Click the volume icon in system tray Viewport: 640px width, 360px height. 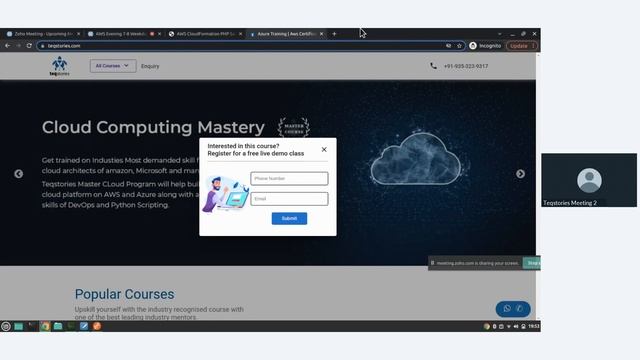(516, 327)
